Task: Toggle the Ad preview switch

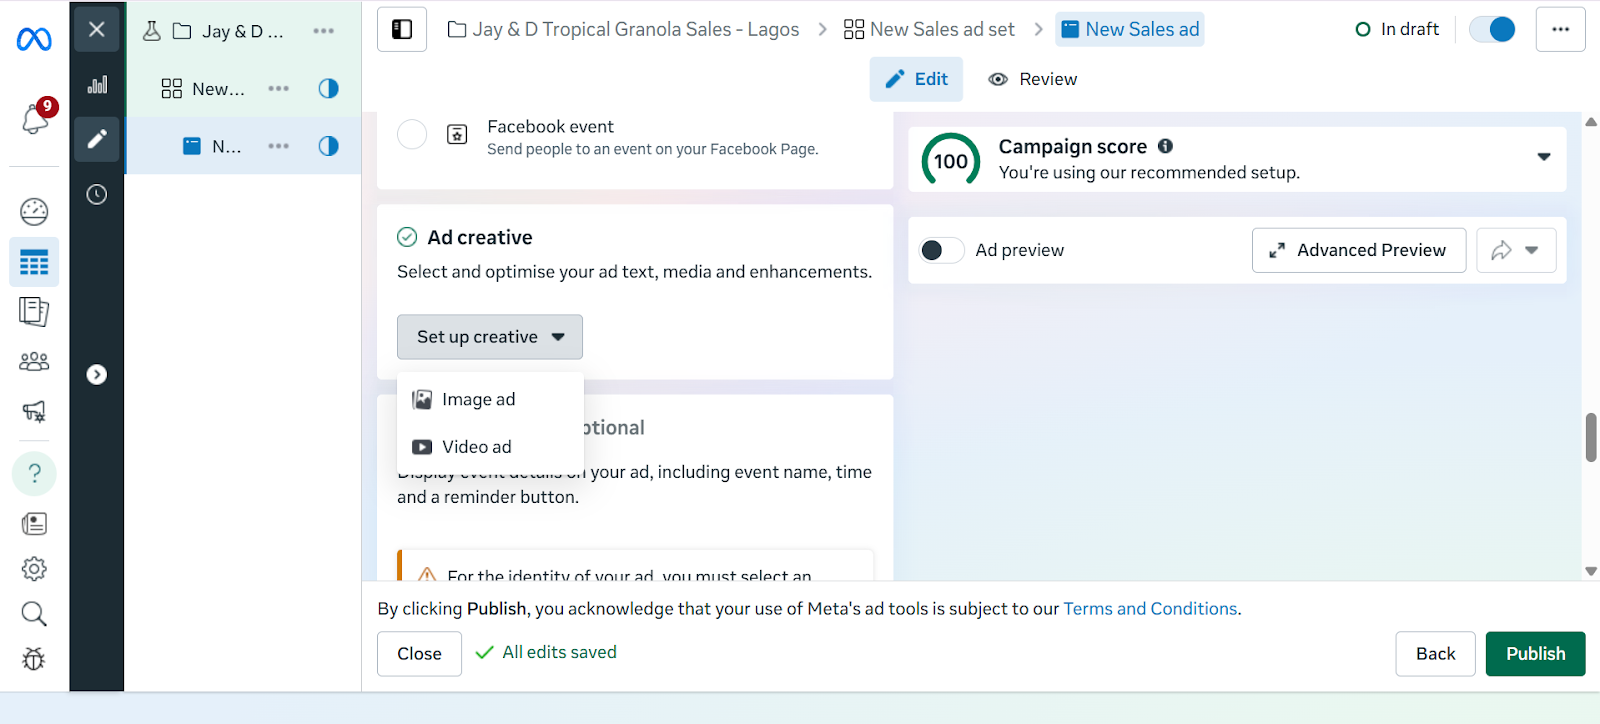Action: (x=941, y=250)
